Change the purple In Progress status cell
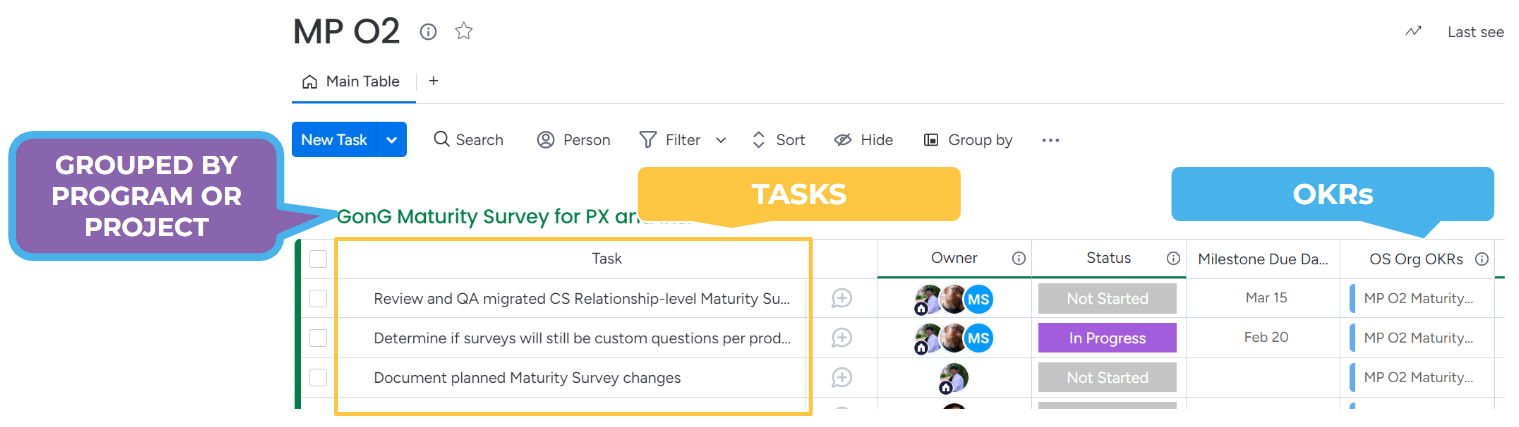 pyautogui.click(x=1107, y=338)
